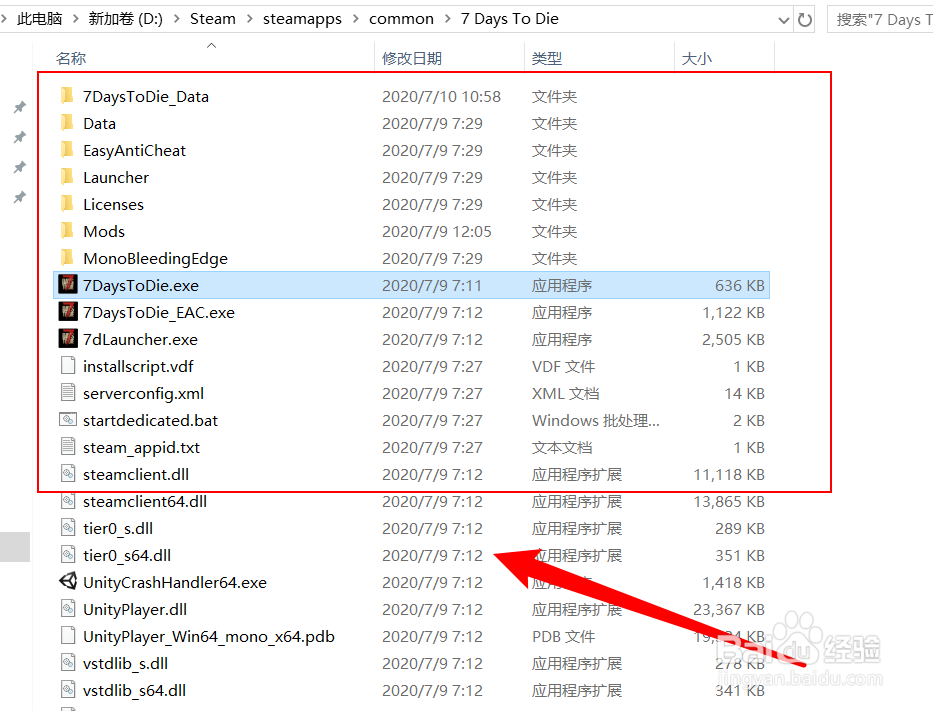
Task: Click the 636 KB size cell
Action: point(740,286)
